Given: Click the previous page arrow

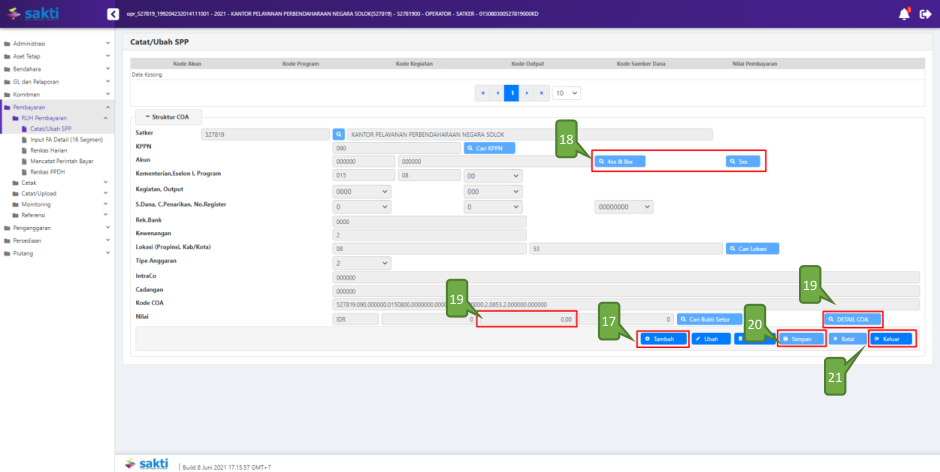Looking at the screenshot, I should click(497, 92).
